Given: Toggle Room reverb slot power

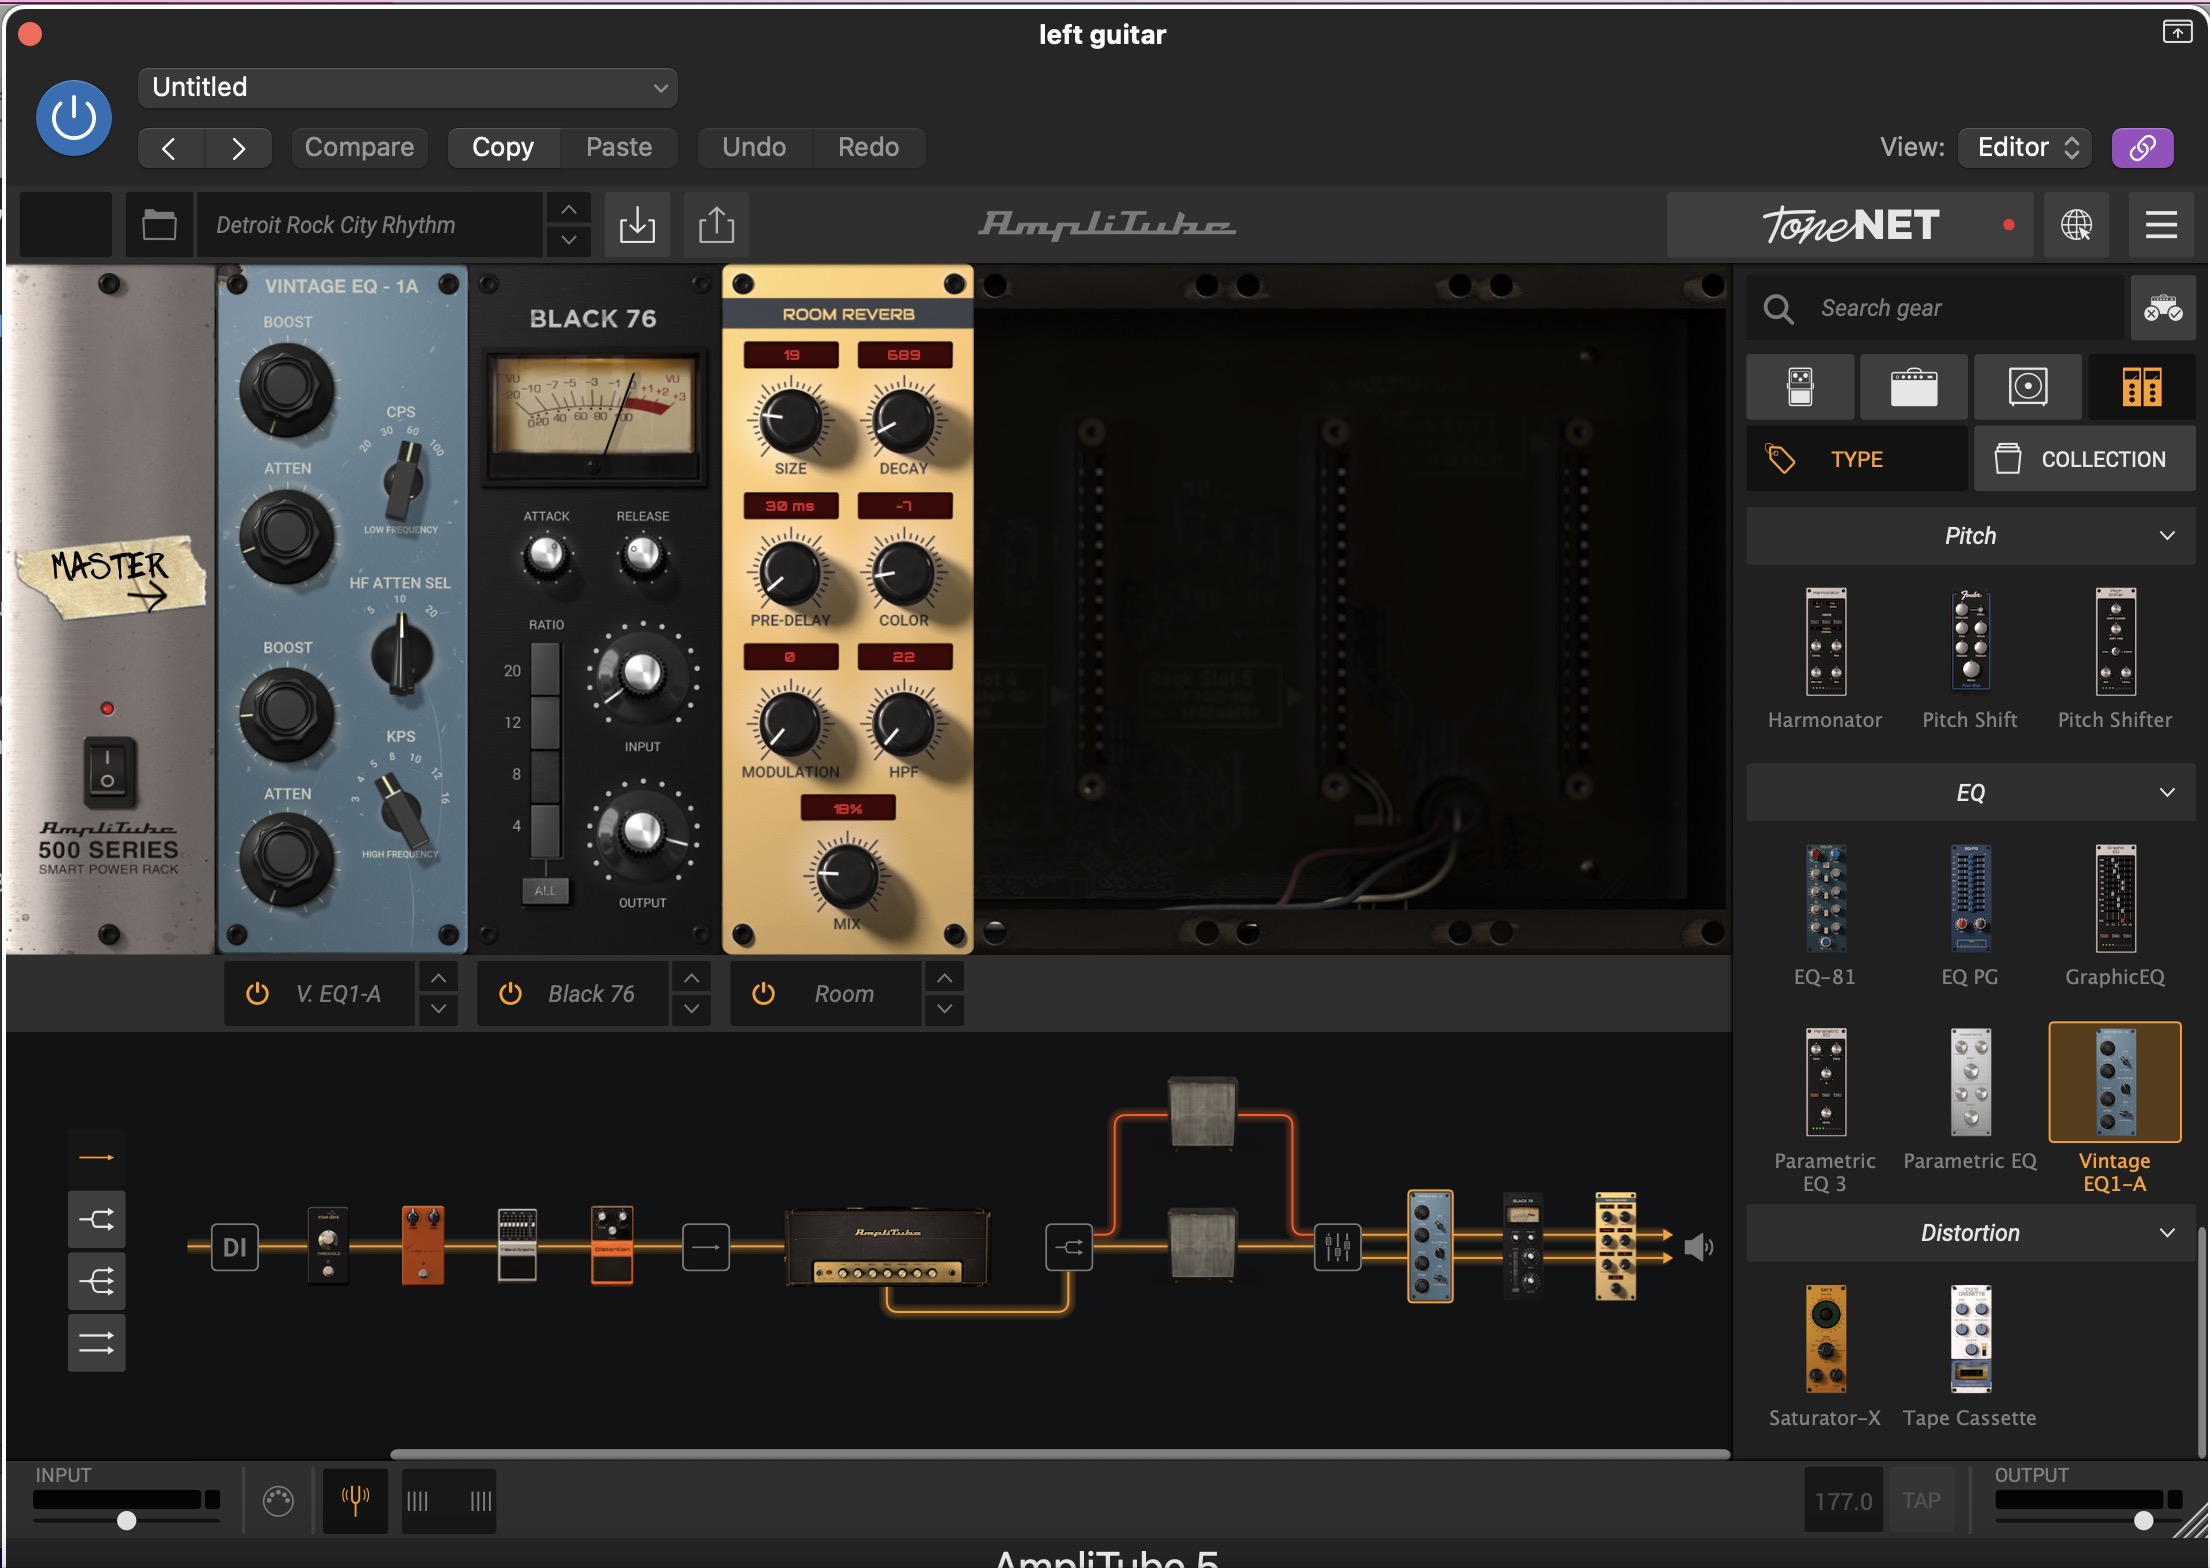Looking at the screenshot, I should point(763,993).
